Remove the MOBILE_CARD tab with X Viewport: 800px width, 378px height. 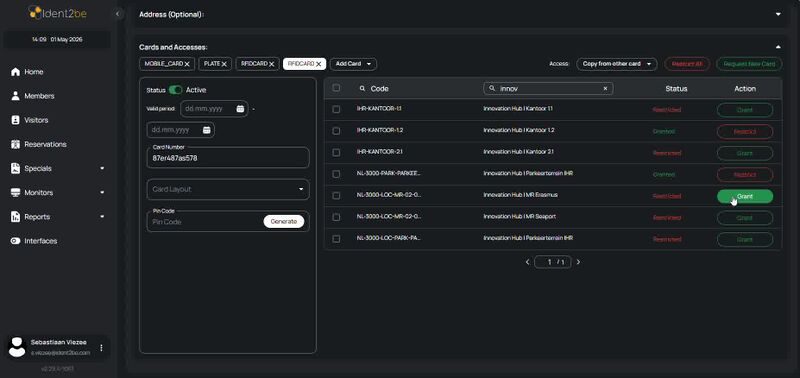(187, 64)
